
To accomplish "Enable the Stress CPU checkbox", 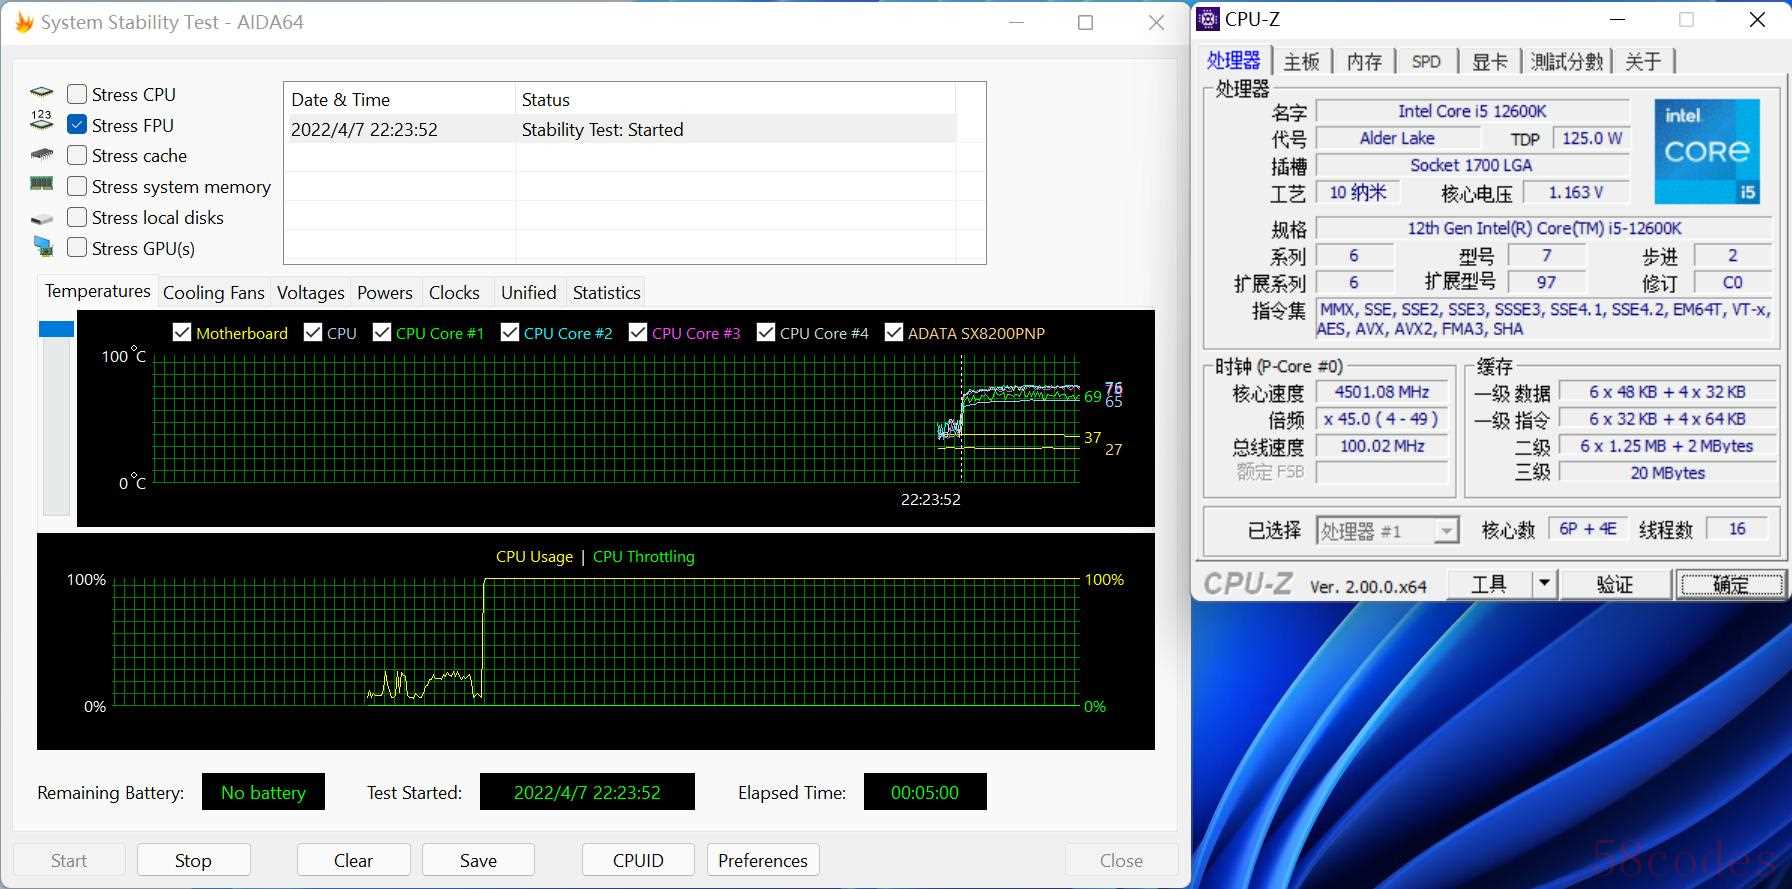I will coord(77,94).
